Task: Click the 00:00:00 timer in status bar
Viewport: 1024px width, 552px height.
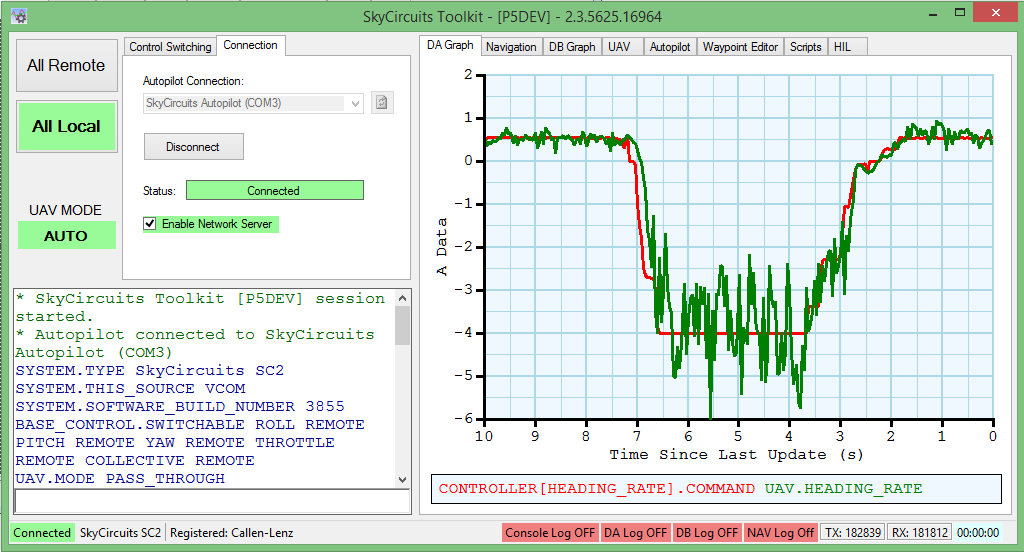Action: 978,533
